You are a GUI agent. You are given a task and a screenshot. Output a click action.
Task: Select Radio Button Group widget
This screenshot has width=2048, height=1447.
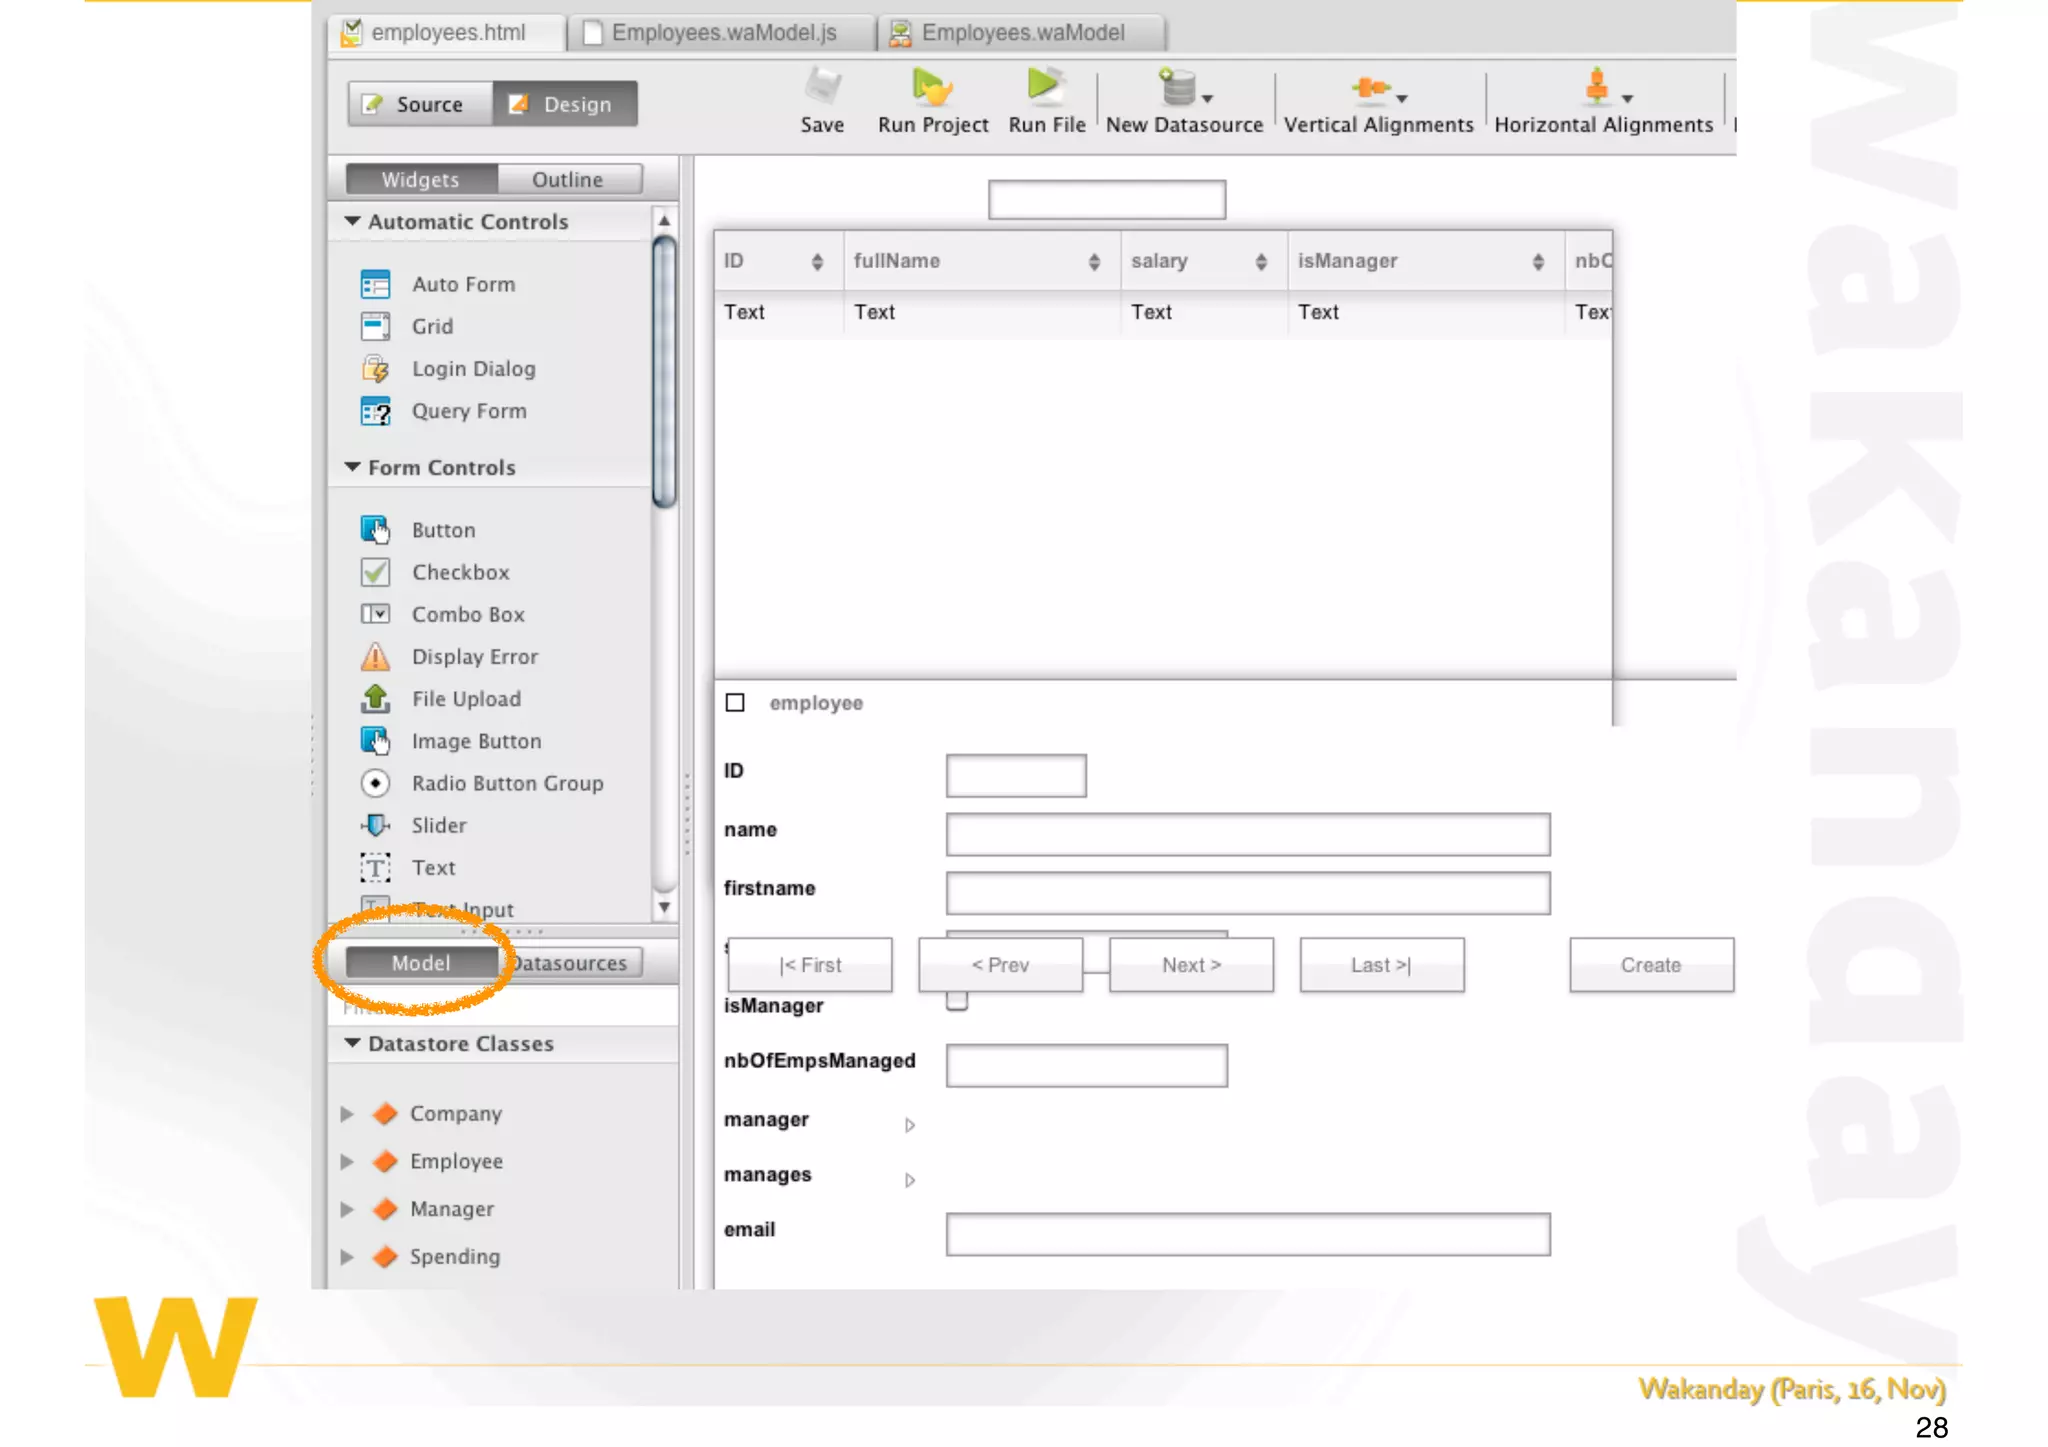[x=507, y=784]
